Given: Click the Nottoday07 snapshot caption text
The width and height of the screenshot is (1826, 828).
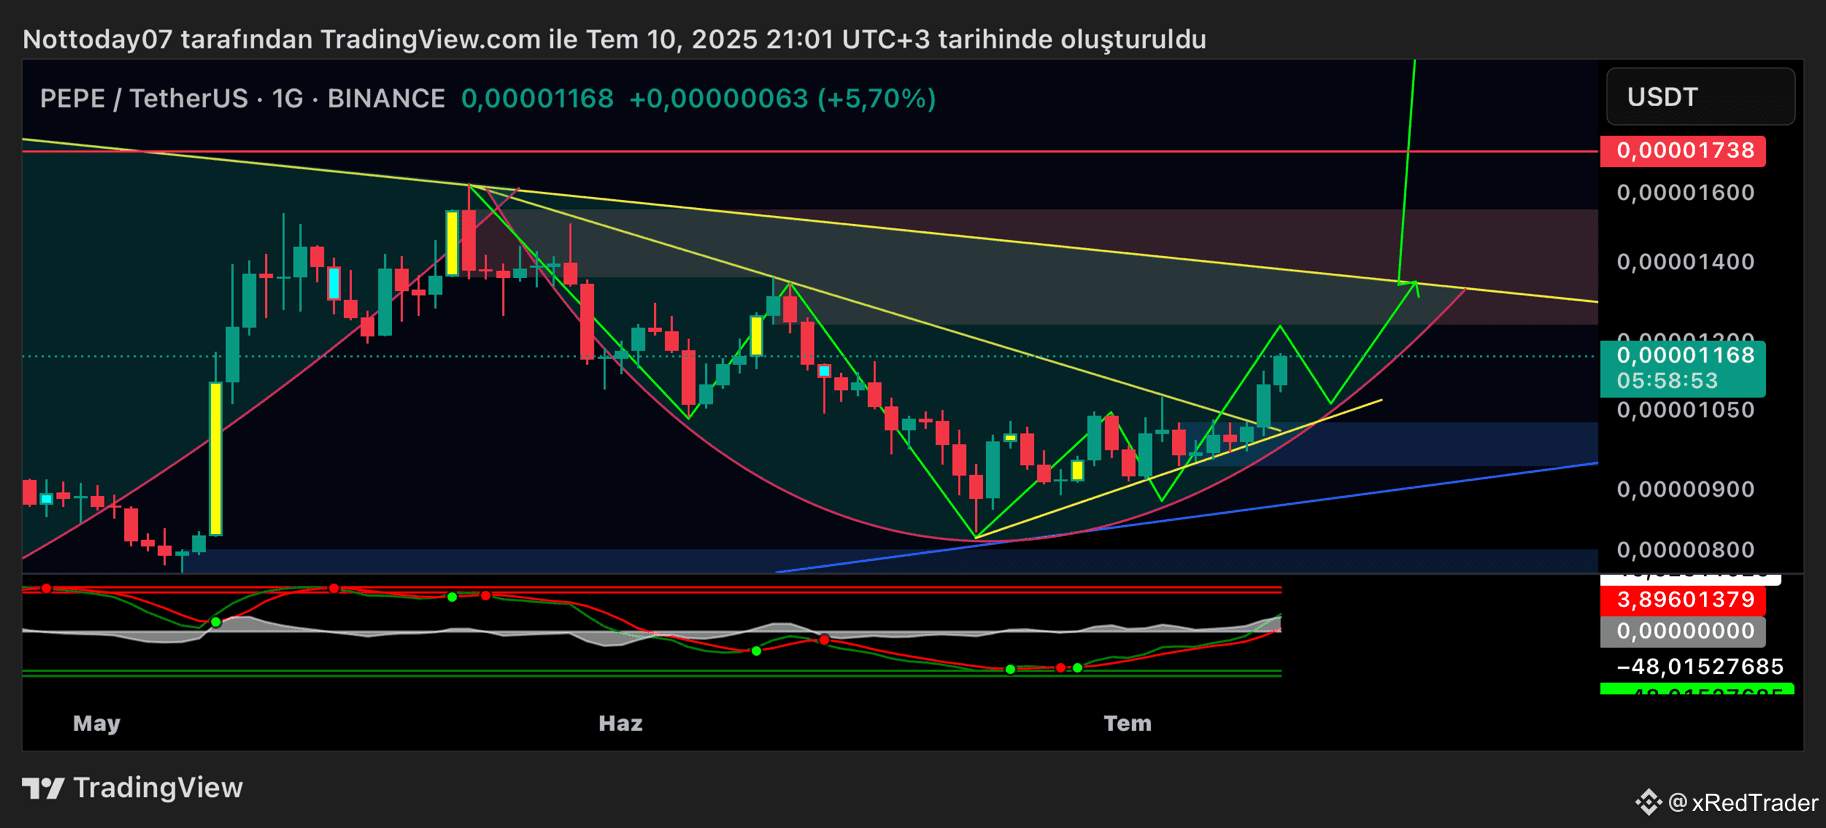Looking at the screenshot, I should pyautogui.click(x=614, y=40).
